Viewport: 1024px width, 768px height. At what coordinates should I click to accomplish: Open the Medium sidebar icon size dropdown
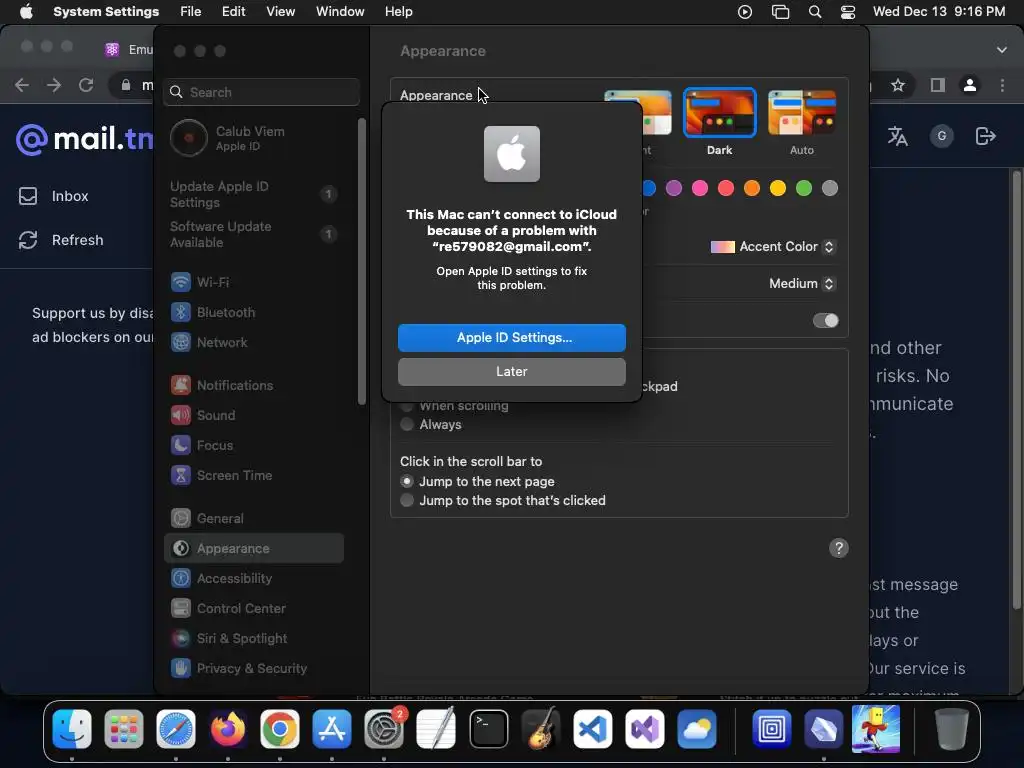click(802, 283)
